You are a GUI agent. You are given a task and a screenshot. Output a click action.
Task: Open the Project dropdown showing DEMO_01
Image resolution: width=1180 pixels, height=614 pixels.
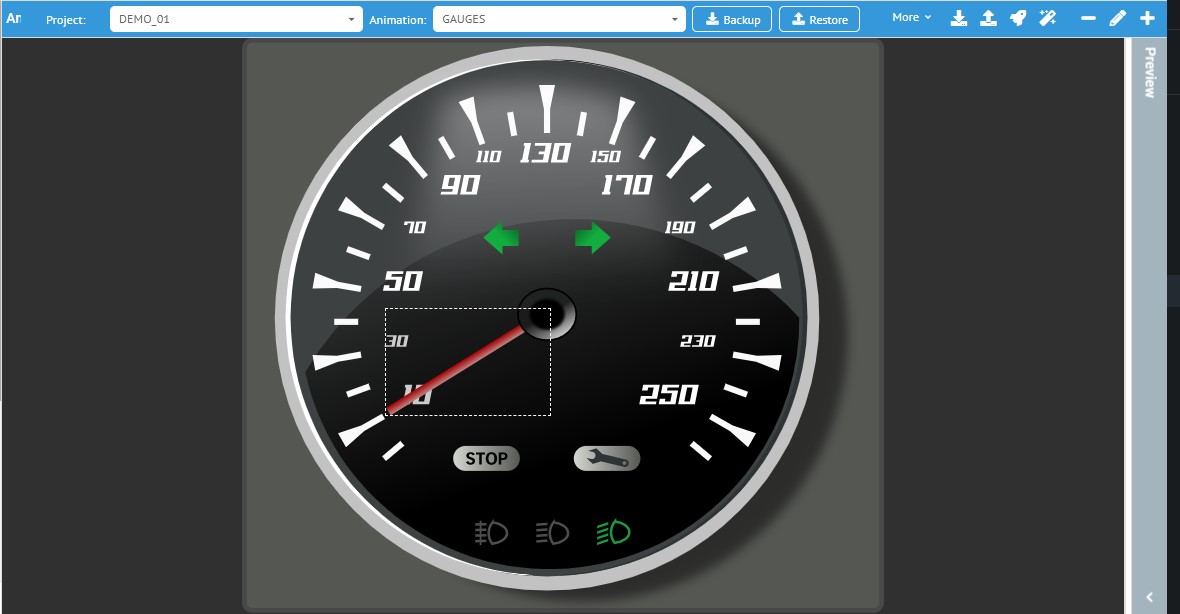[236, 19]
